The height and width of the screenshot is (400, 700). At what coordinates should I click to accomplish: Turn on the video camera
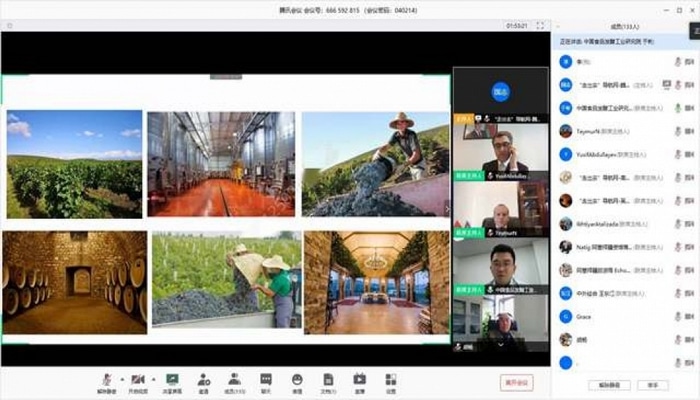[137, 380]
